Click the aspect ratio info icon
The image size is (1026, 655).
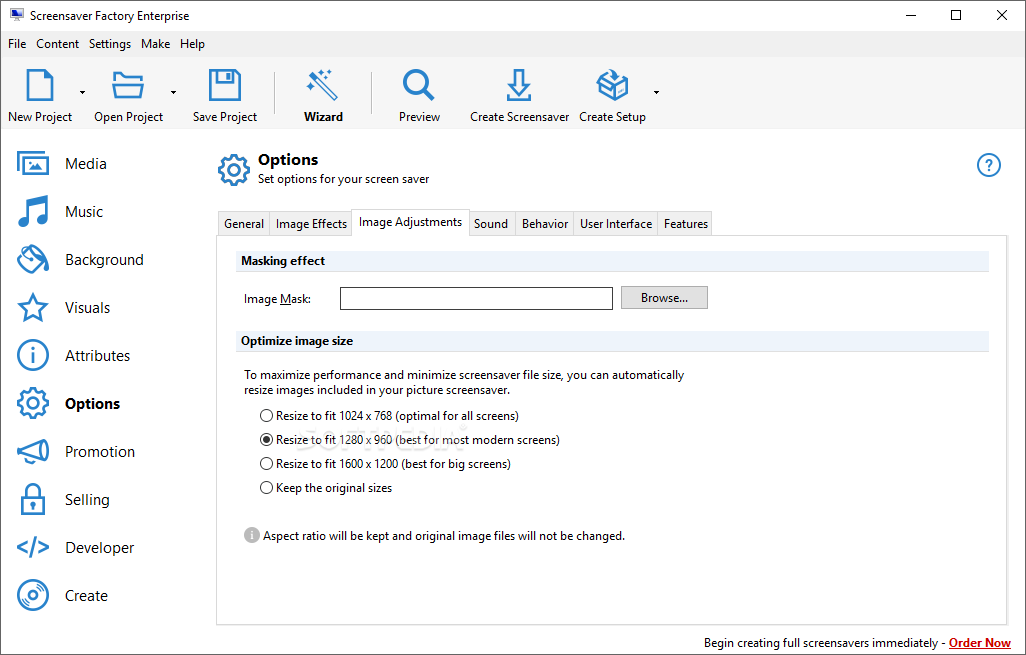coord(251,535)
